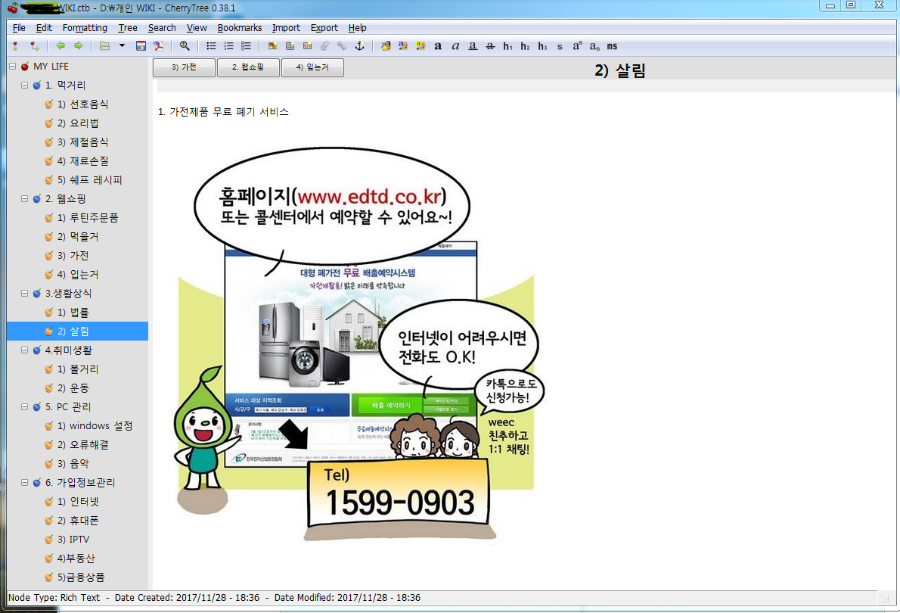The image size is (900, 613).
Task: Toggle heading h3 formatting
Action: click(x=542, y=46)
